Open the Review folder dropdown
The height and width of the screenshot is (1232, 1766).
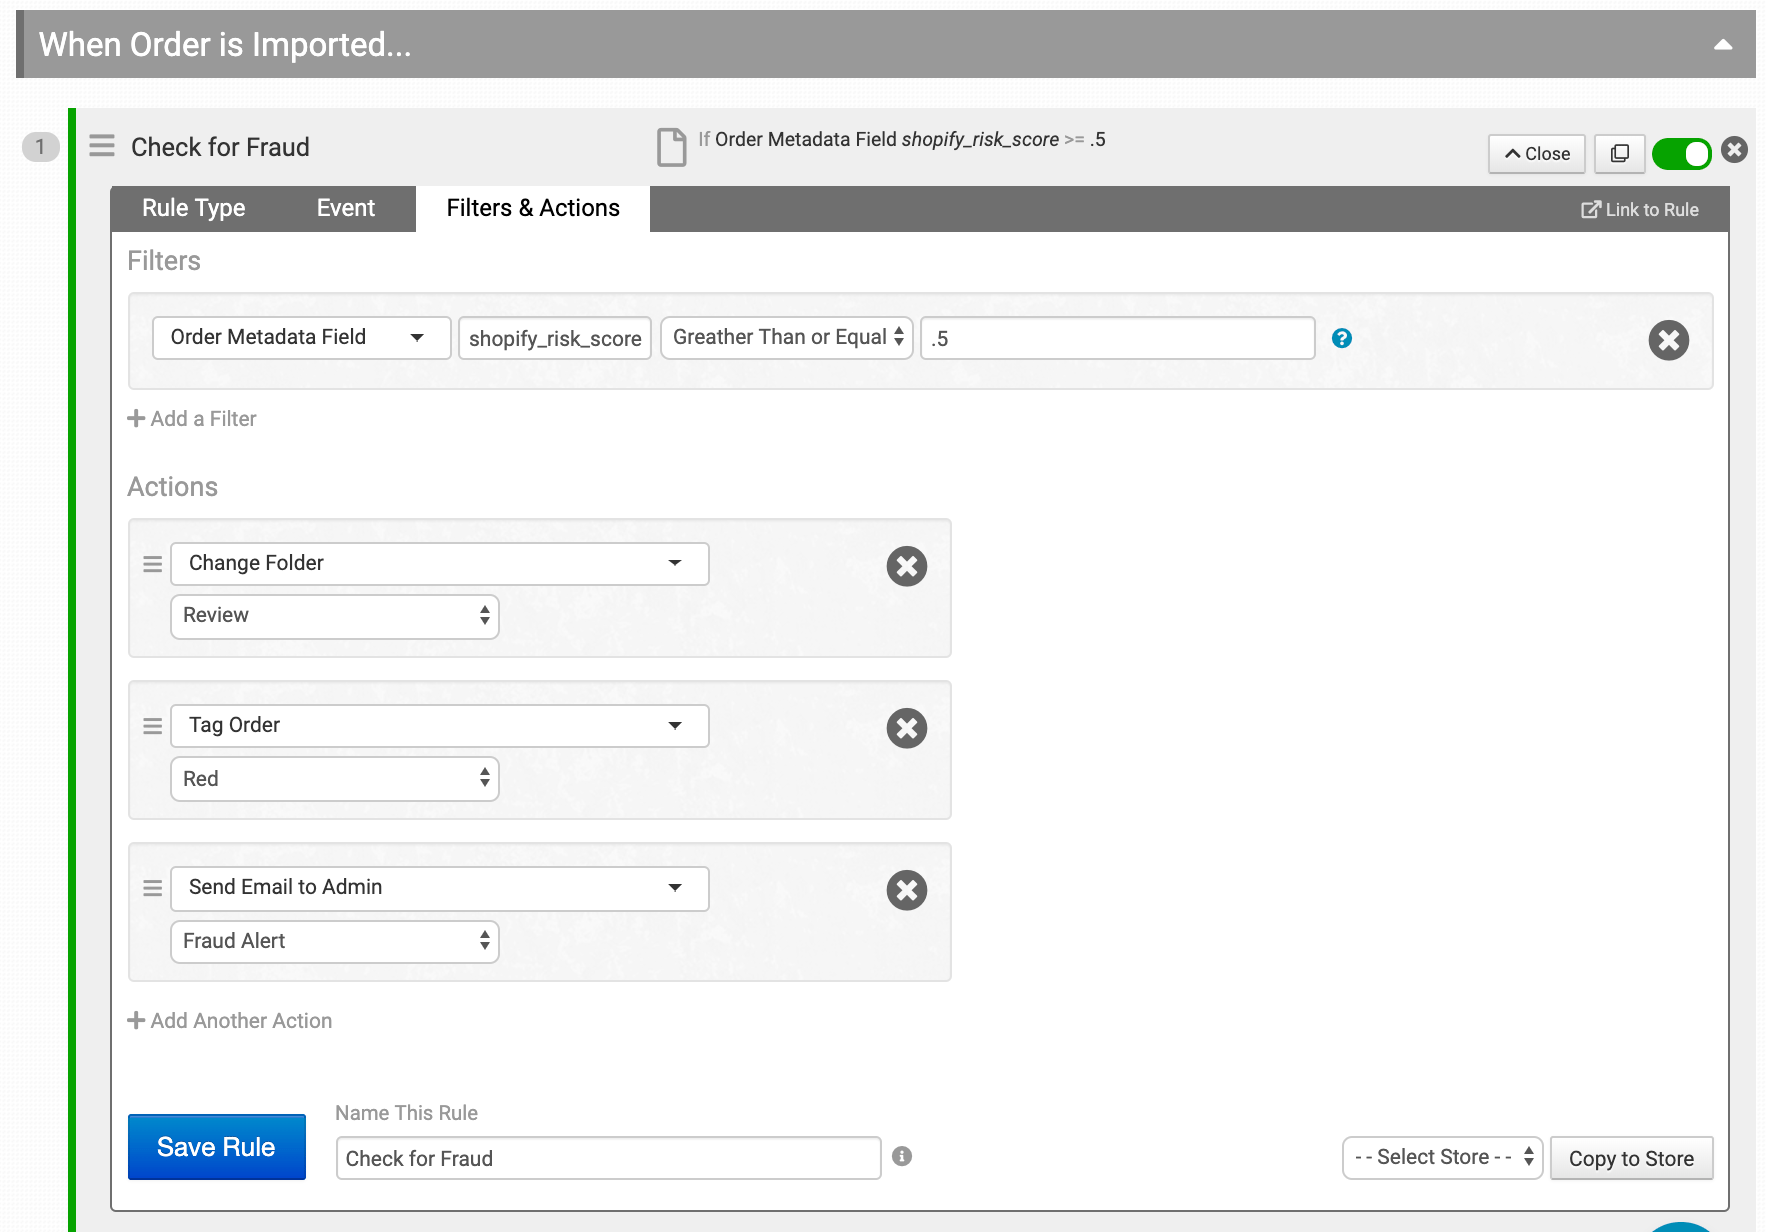335,616
